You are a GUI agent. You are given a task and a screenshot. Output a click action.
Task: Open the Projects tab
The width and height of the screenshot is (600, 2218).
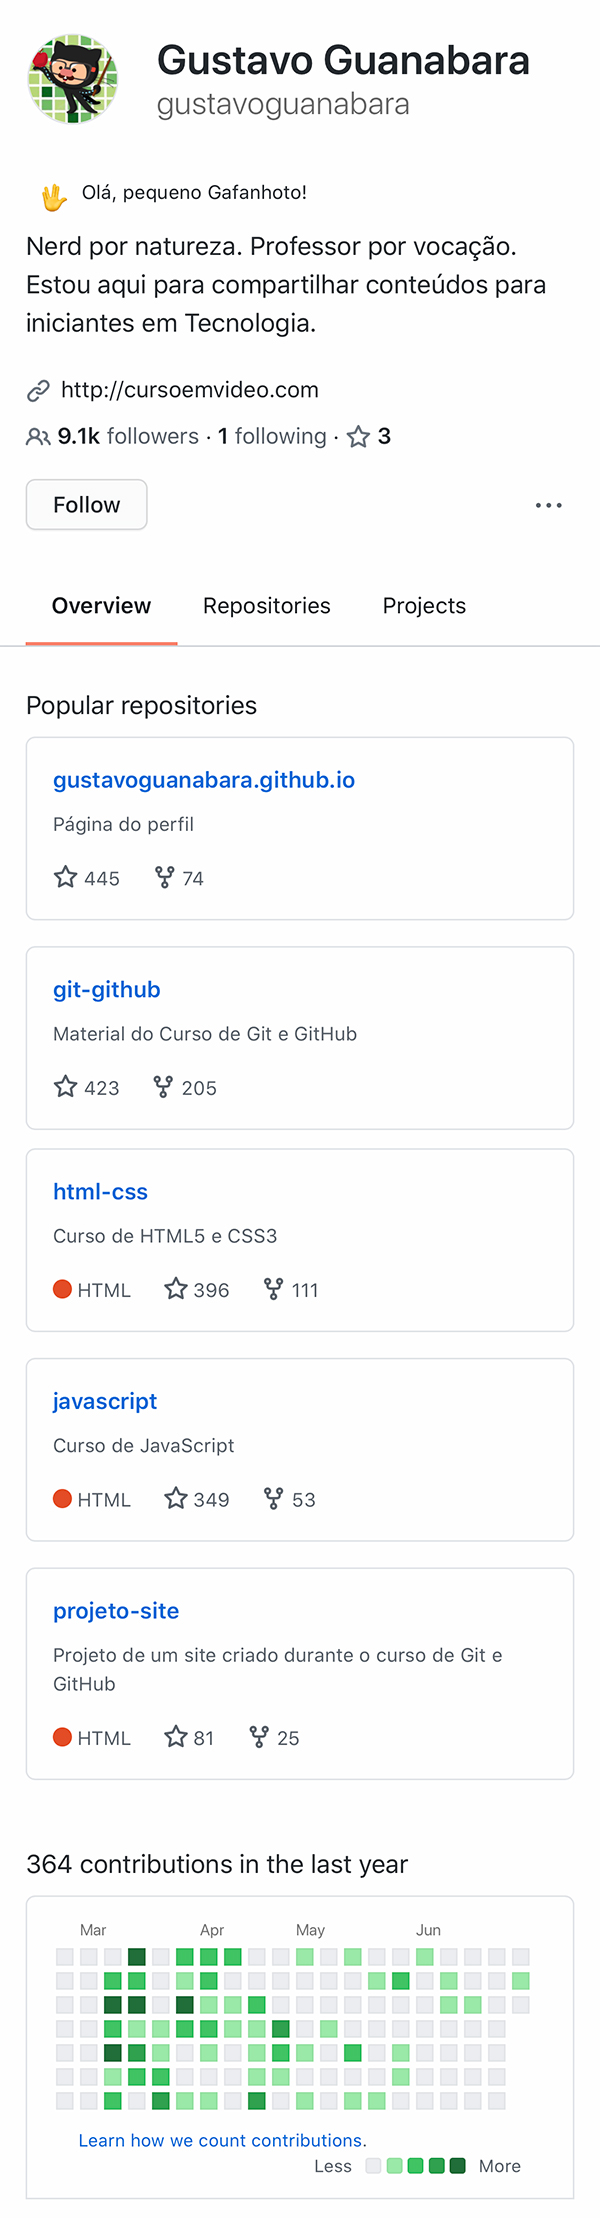coord(423,605)
